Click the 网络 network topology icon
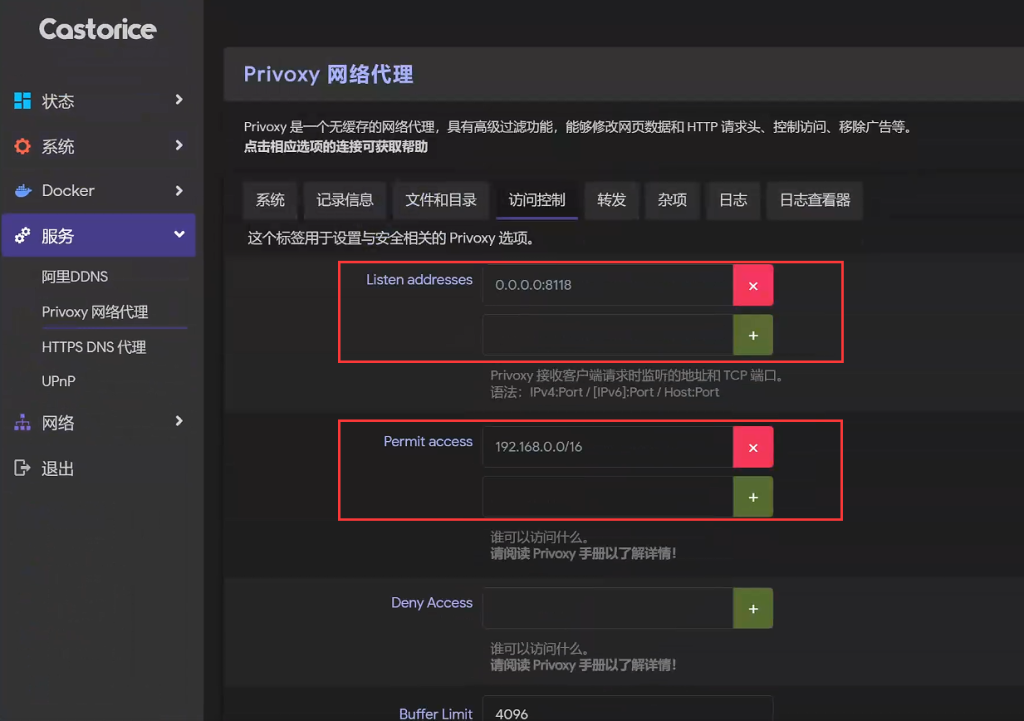 (x=22, y=423)
